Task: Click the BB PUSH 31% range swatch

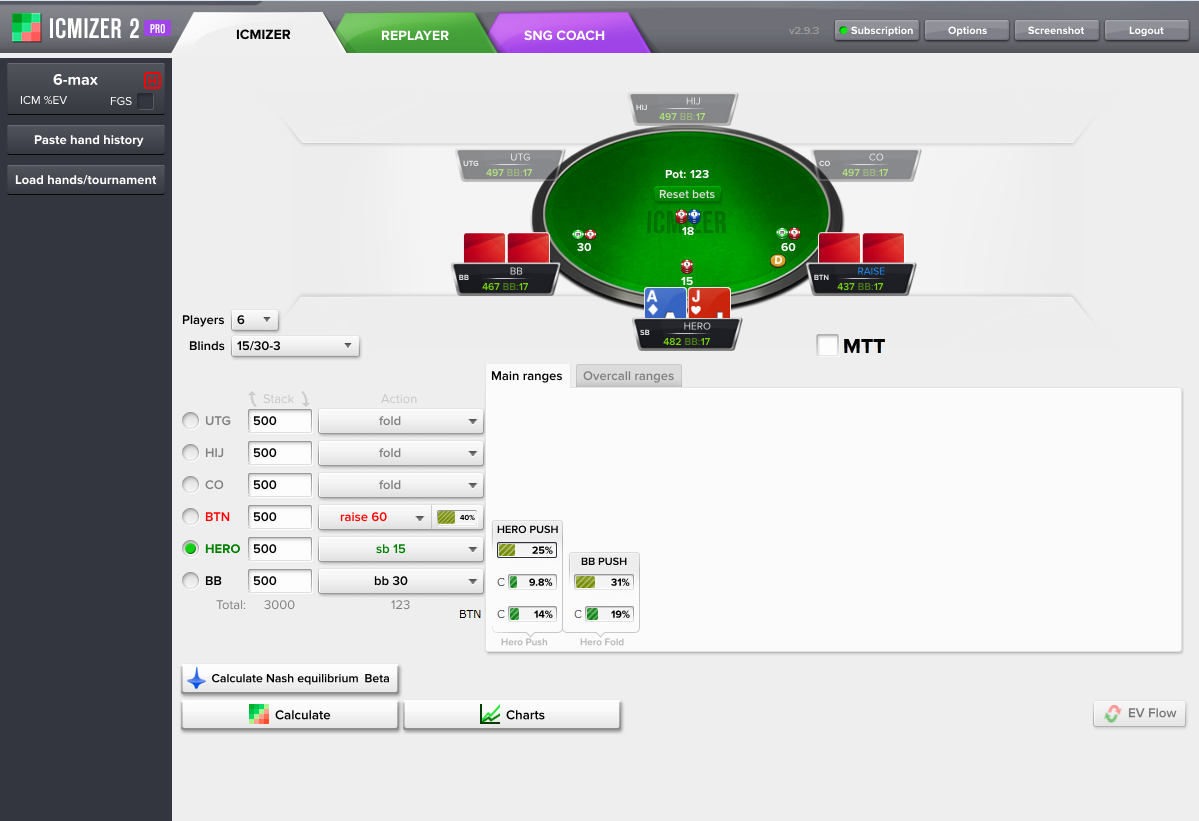Action: pyautogui.click(x=603, y=582)
